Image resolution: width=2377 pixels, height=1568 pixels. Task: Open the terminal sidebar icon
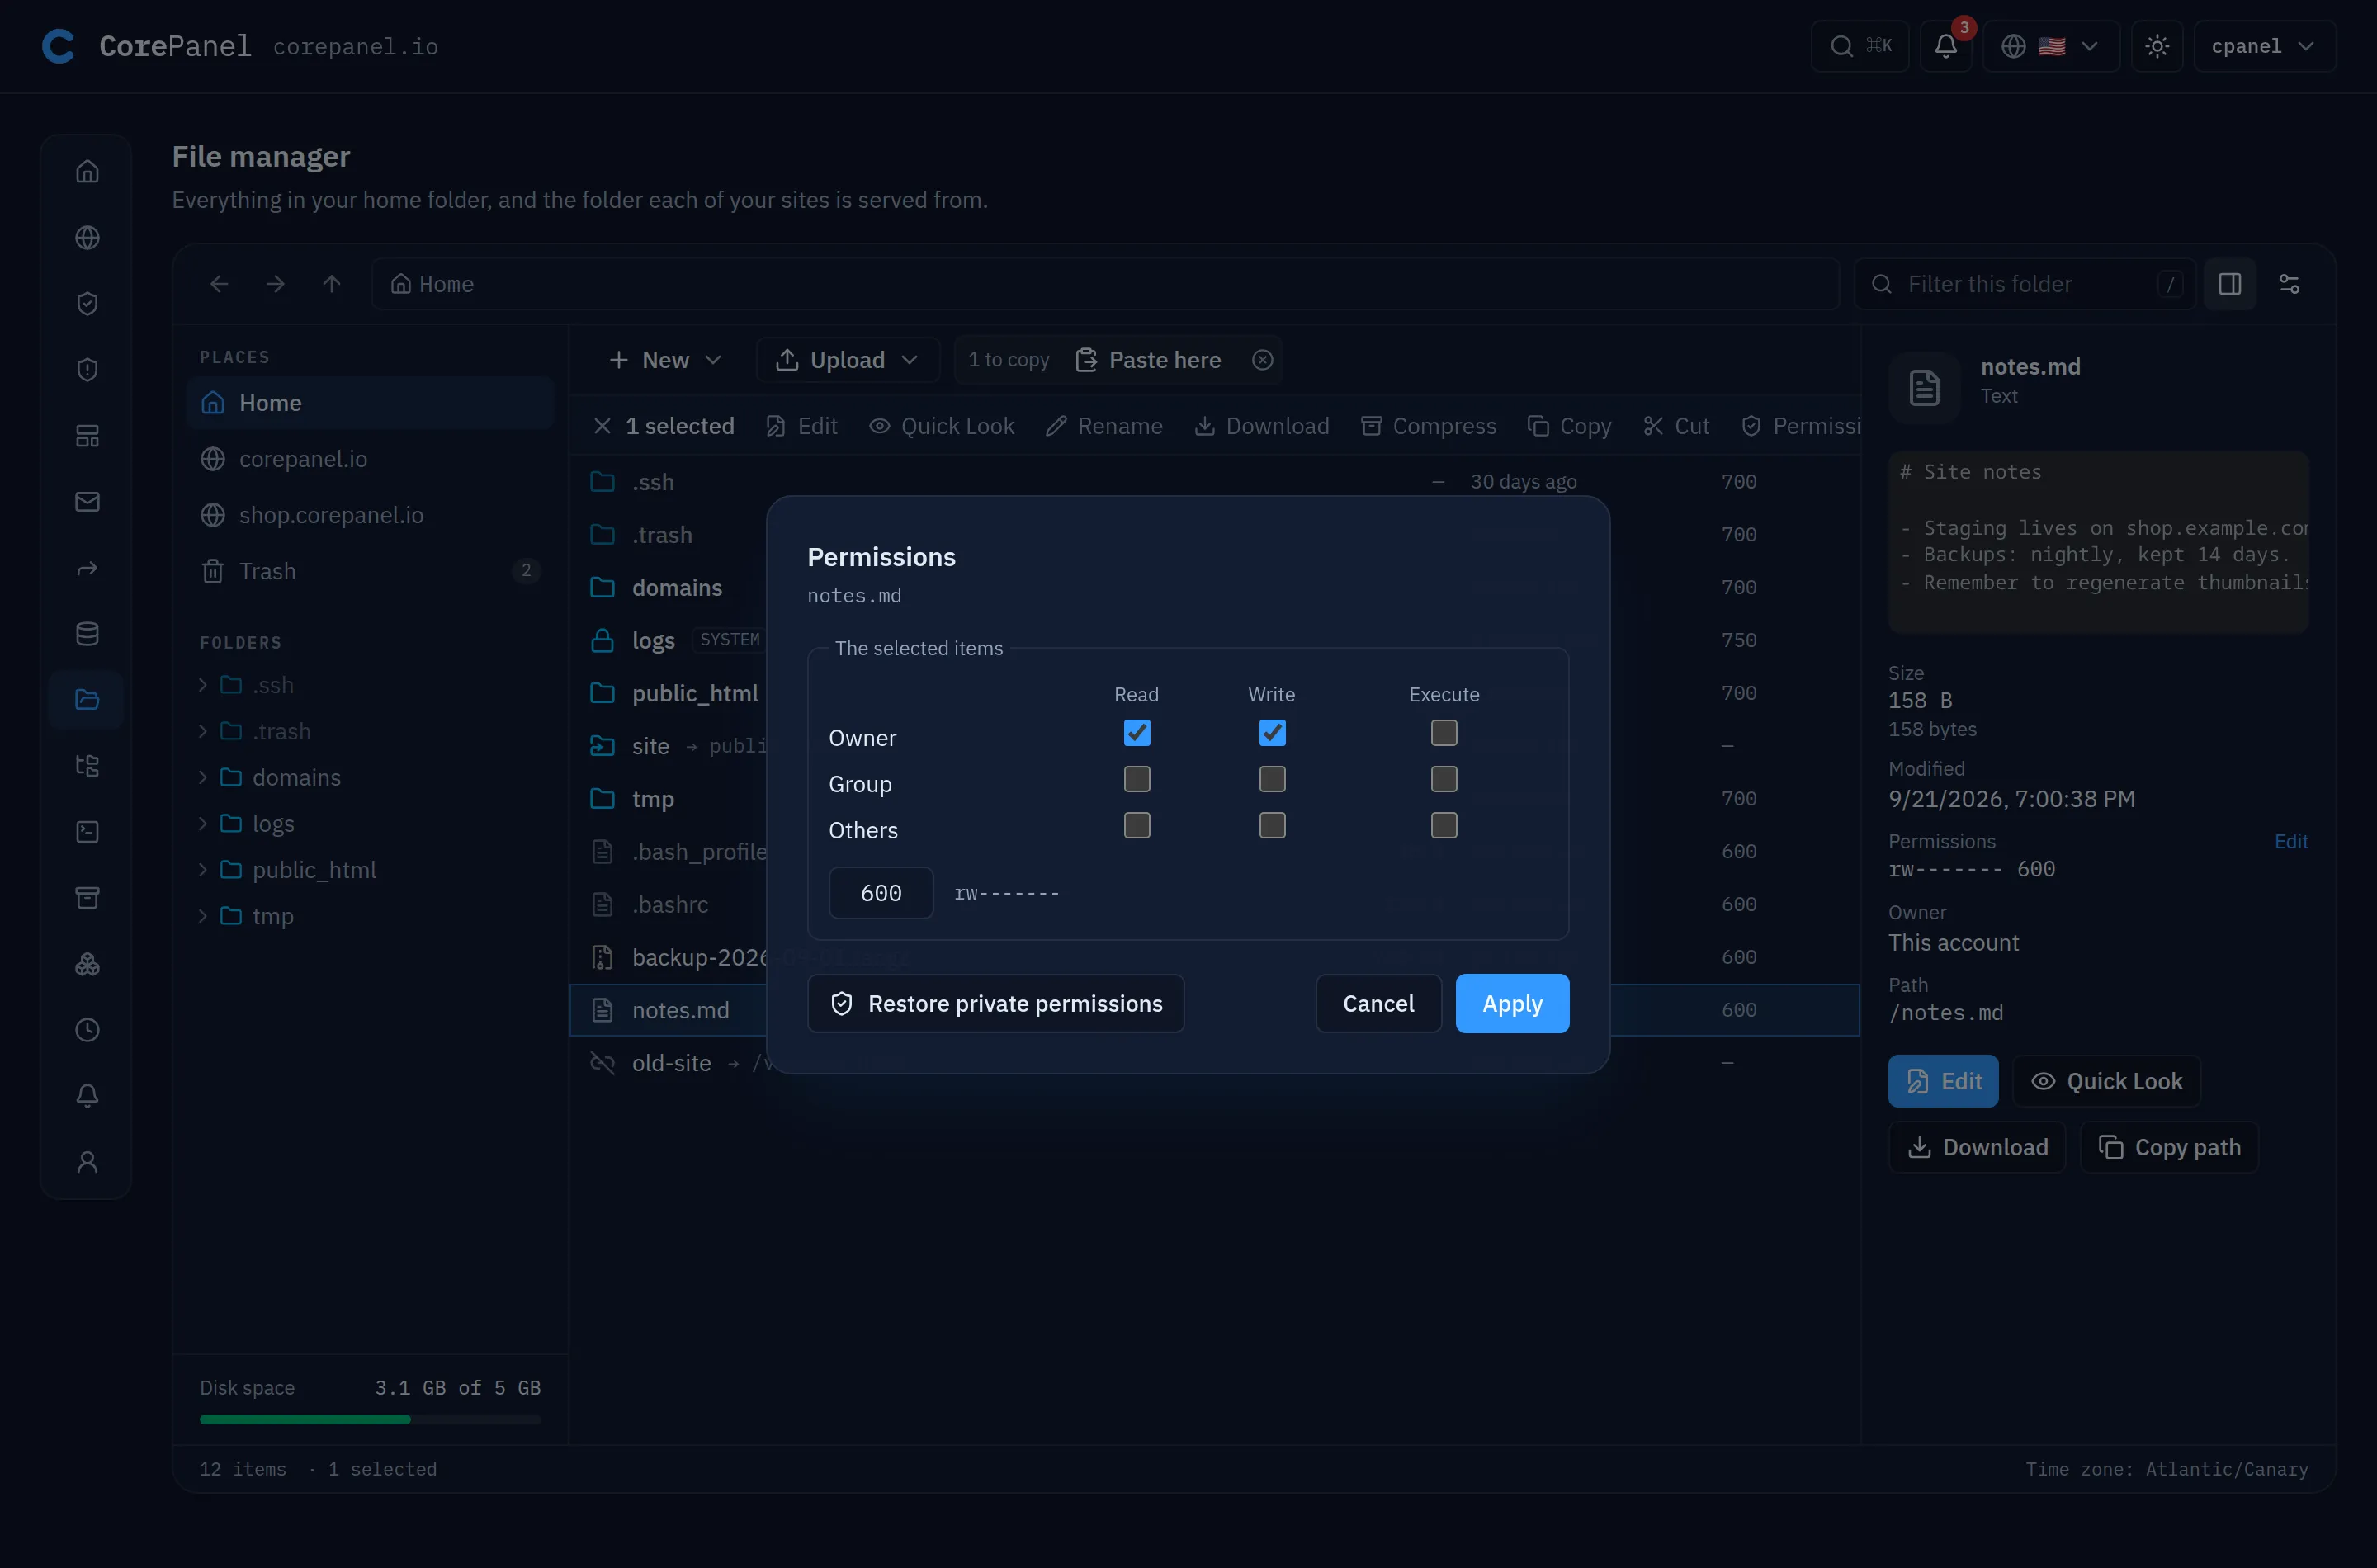(x=87, y=831)
